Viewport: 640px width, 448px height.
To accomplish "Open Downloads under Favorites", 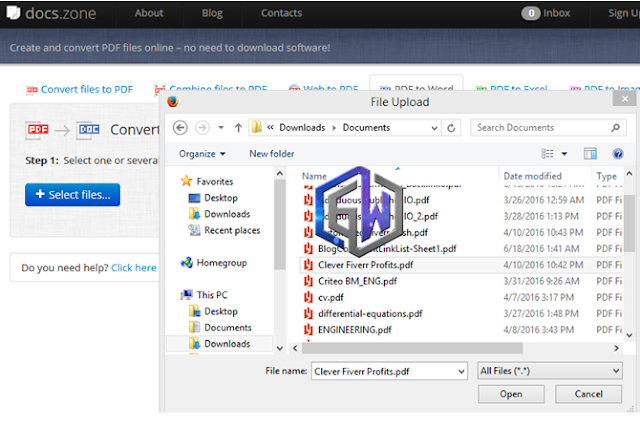I will [227, 214].
